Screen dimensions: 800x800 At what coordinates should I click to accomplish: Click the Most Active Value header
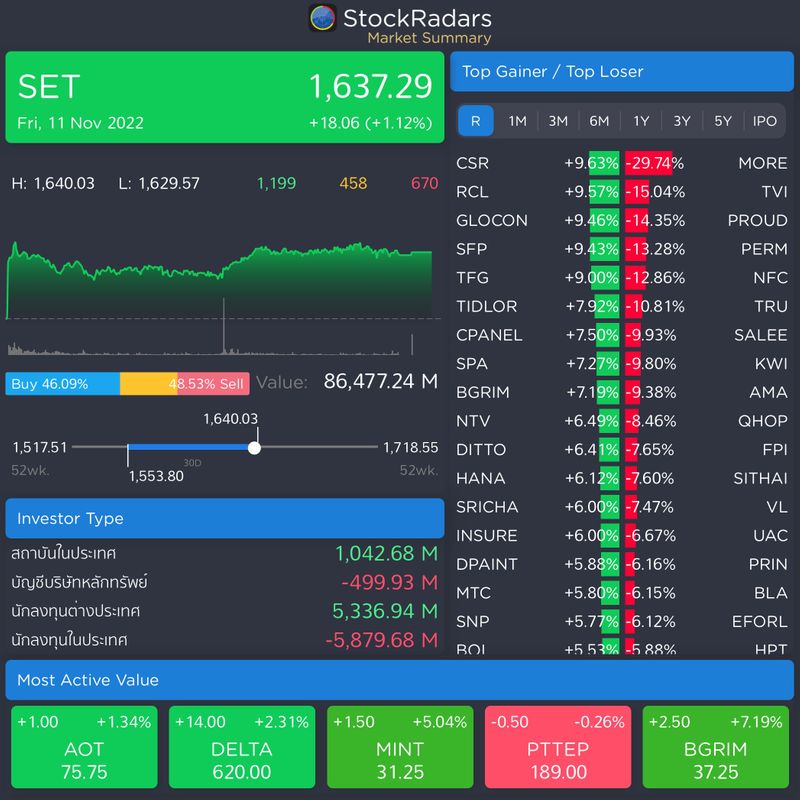[400, 680]
